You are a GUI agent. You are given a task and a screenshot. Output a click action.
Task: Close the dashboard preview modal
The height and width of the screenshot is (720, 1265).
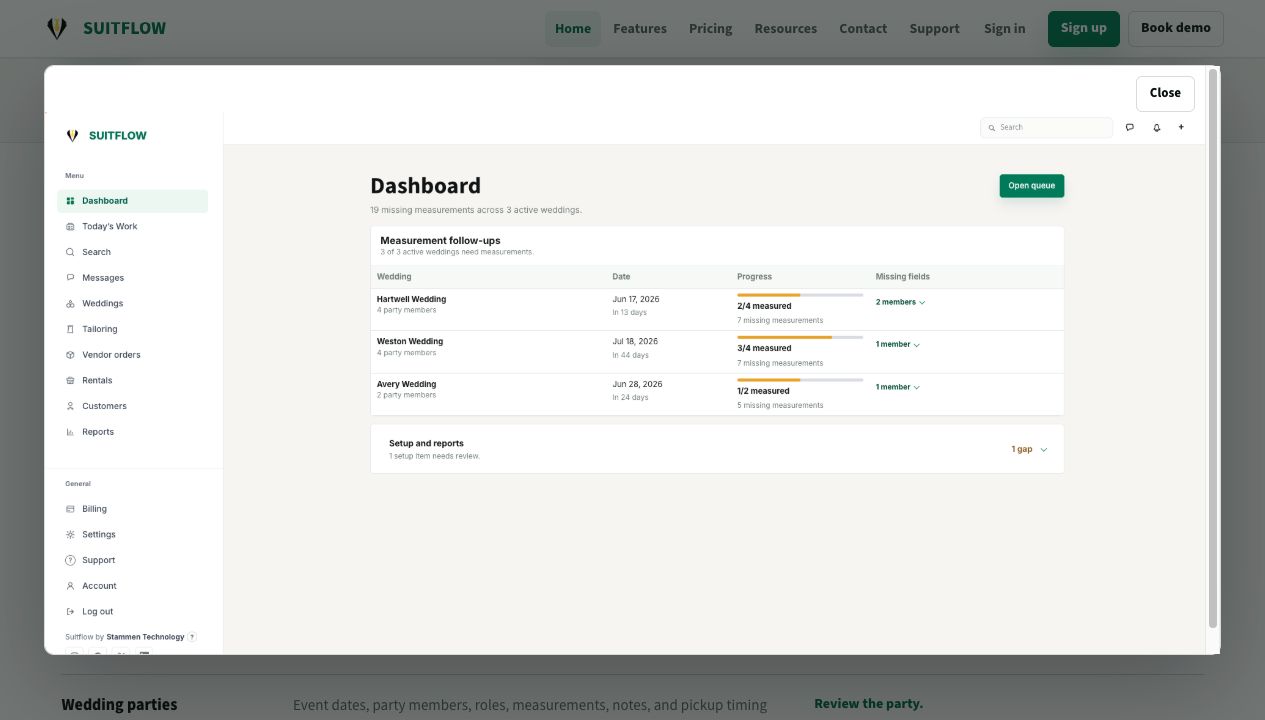point(1165,93)
